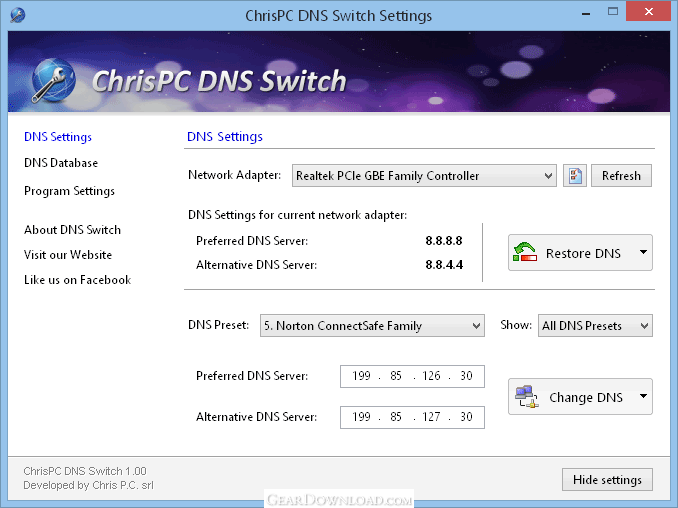Click the Refresh button
678x508 pixels.
pyautogui.click(x=621, y=176)
